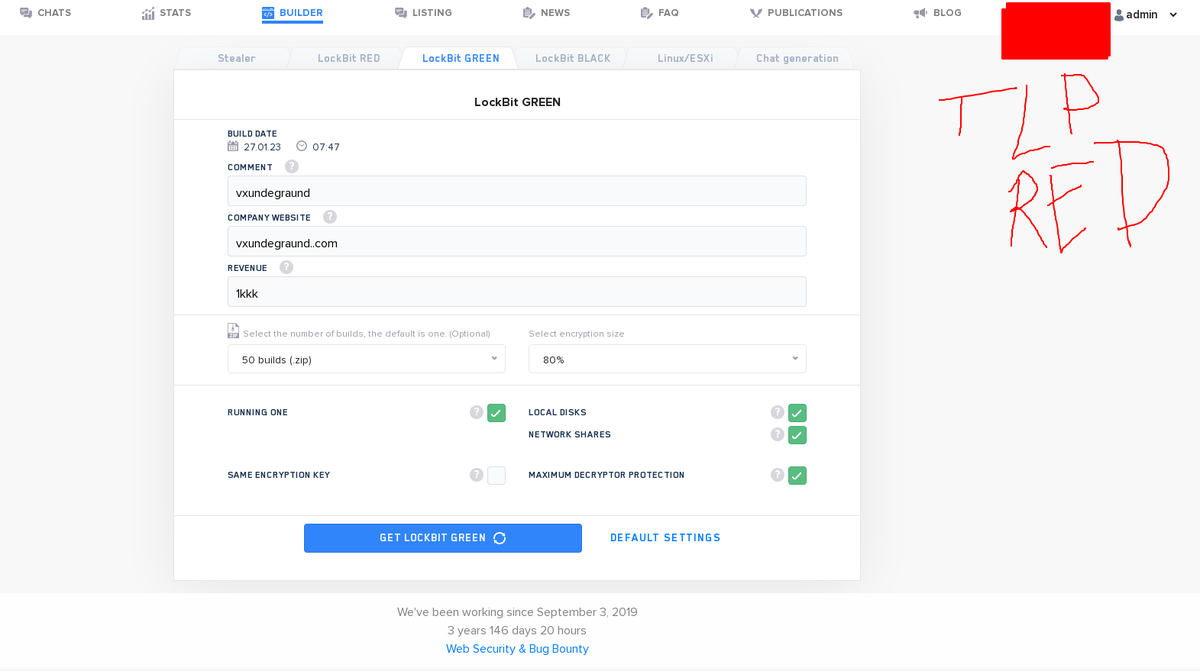Select the LockBit GREEN tab
Screen dimensions: 1200x671
tap(461, 58)
